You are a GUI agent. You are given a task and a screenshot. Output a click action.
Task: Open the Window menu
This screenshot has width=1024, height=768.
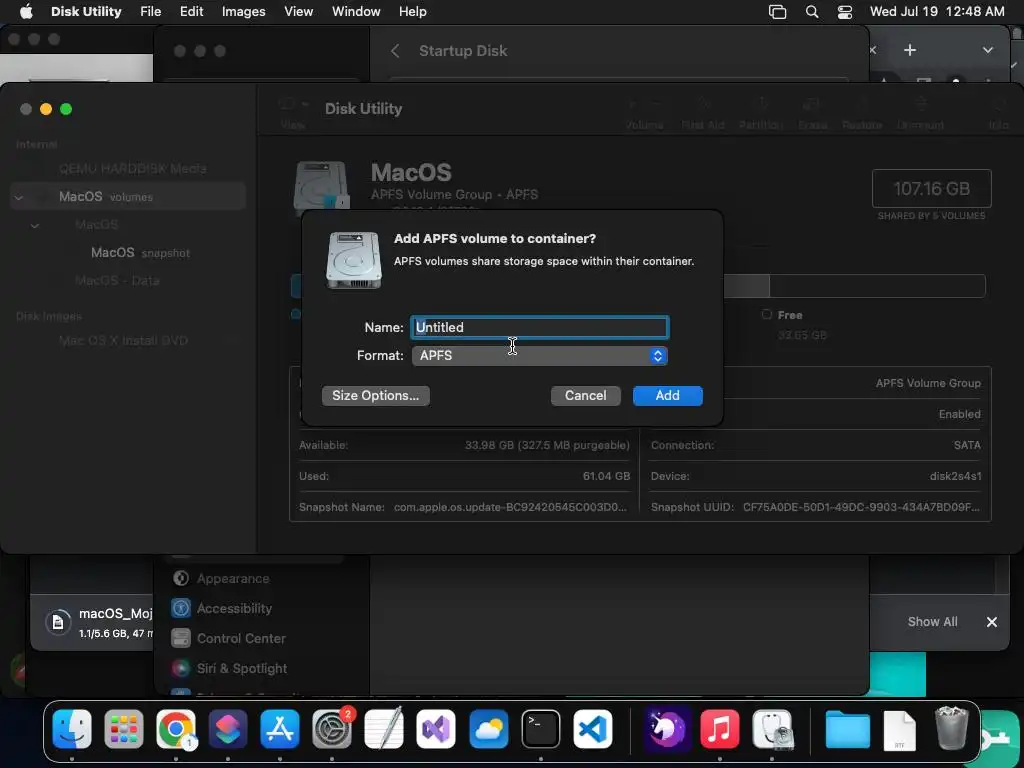tap(356, 11)
